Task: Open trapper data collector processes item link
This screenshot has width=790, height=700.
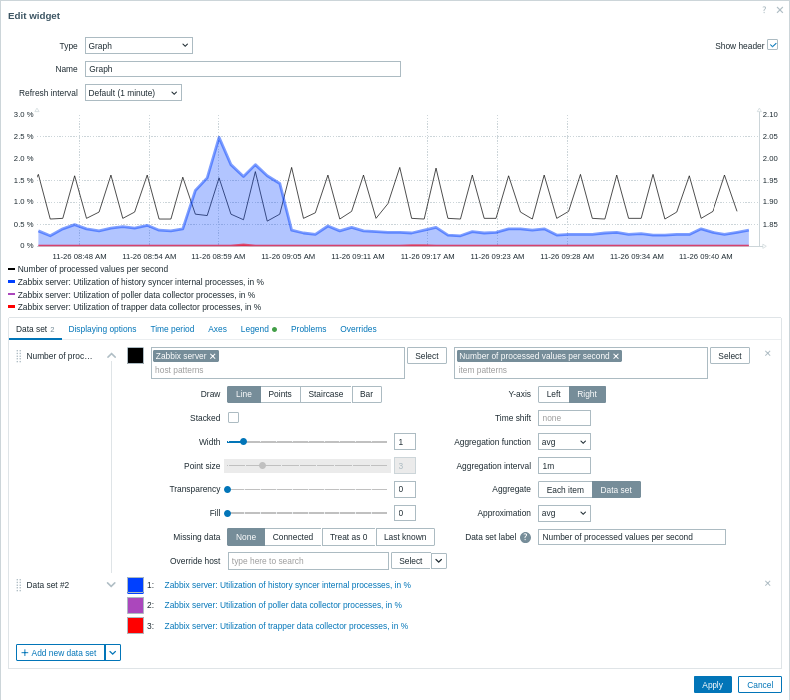Action: point(286,626)
